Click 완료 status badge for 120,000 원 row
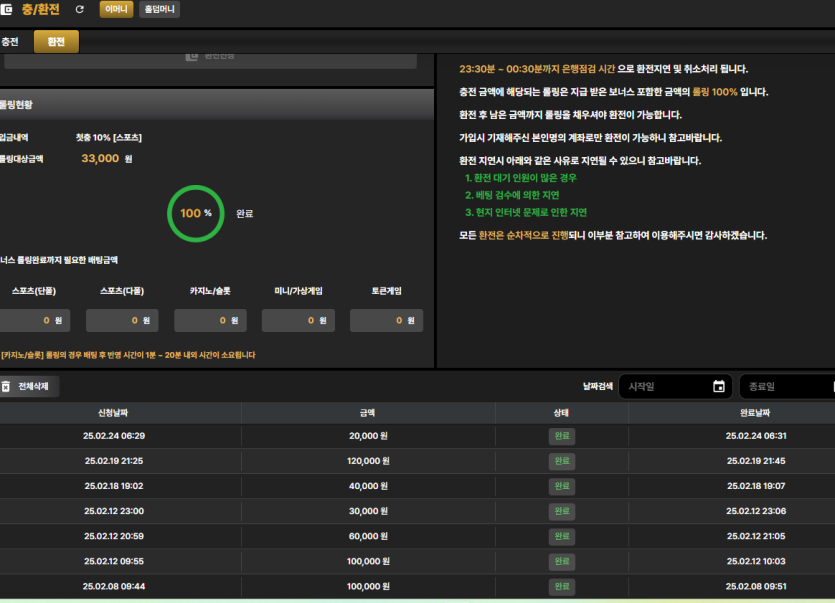 pos(562,461)
